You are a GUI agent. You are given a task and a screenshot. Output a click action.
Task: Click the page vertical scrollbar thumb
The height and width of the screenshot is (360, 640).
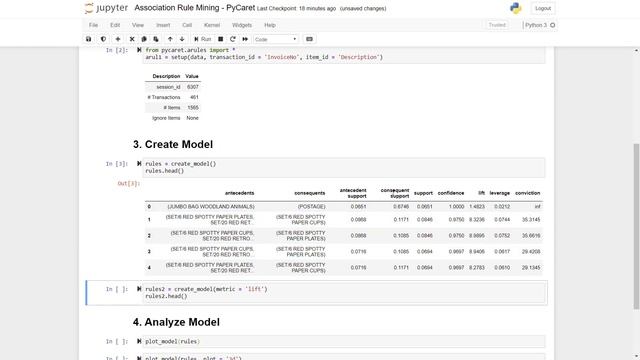coord(636,226)
